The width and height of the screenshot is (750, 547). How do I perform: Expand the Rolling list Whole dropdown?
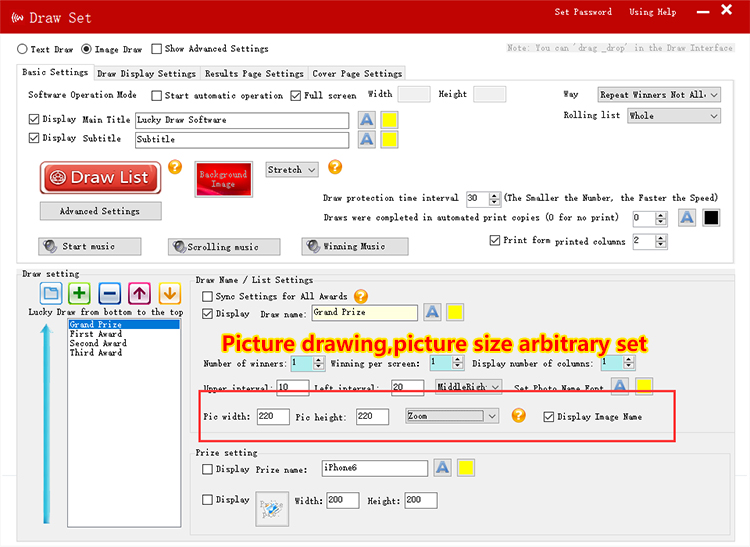(x=673, y=116)
